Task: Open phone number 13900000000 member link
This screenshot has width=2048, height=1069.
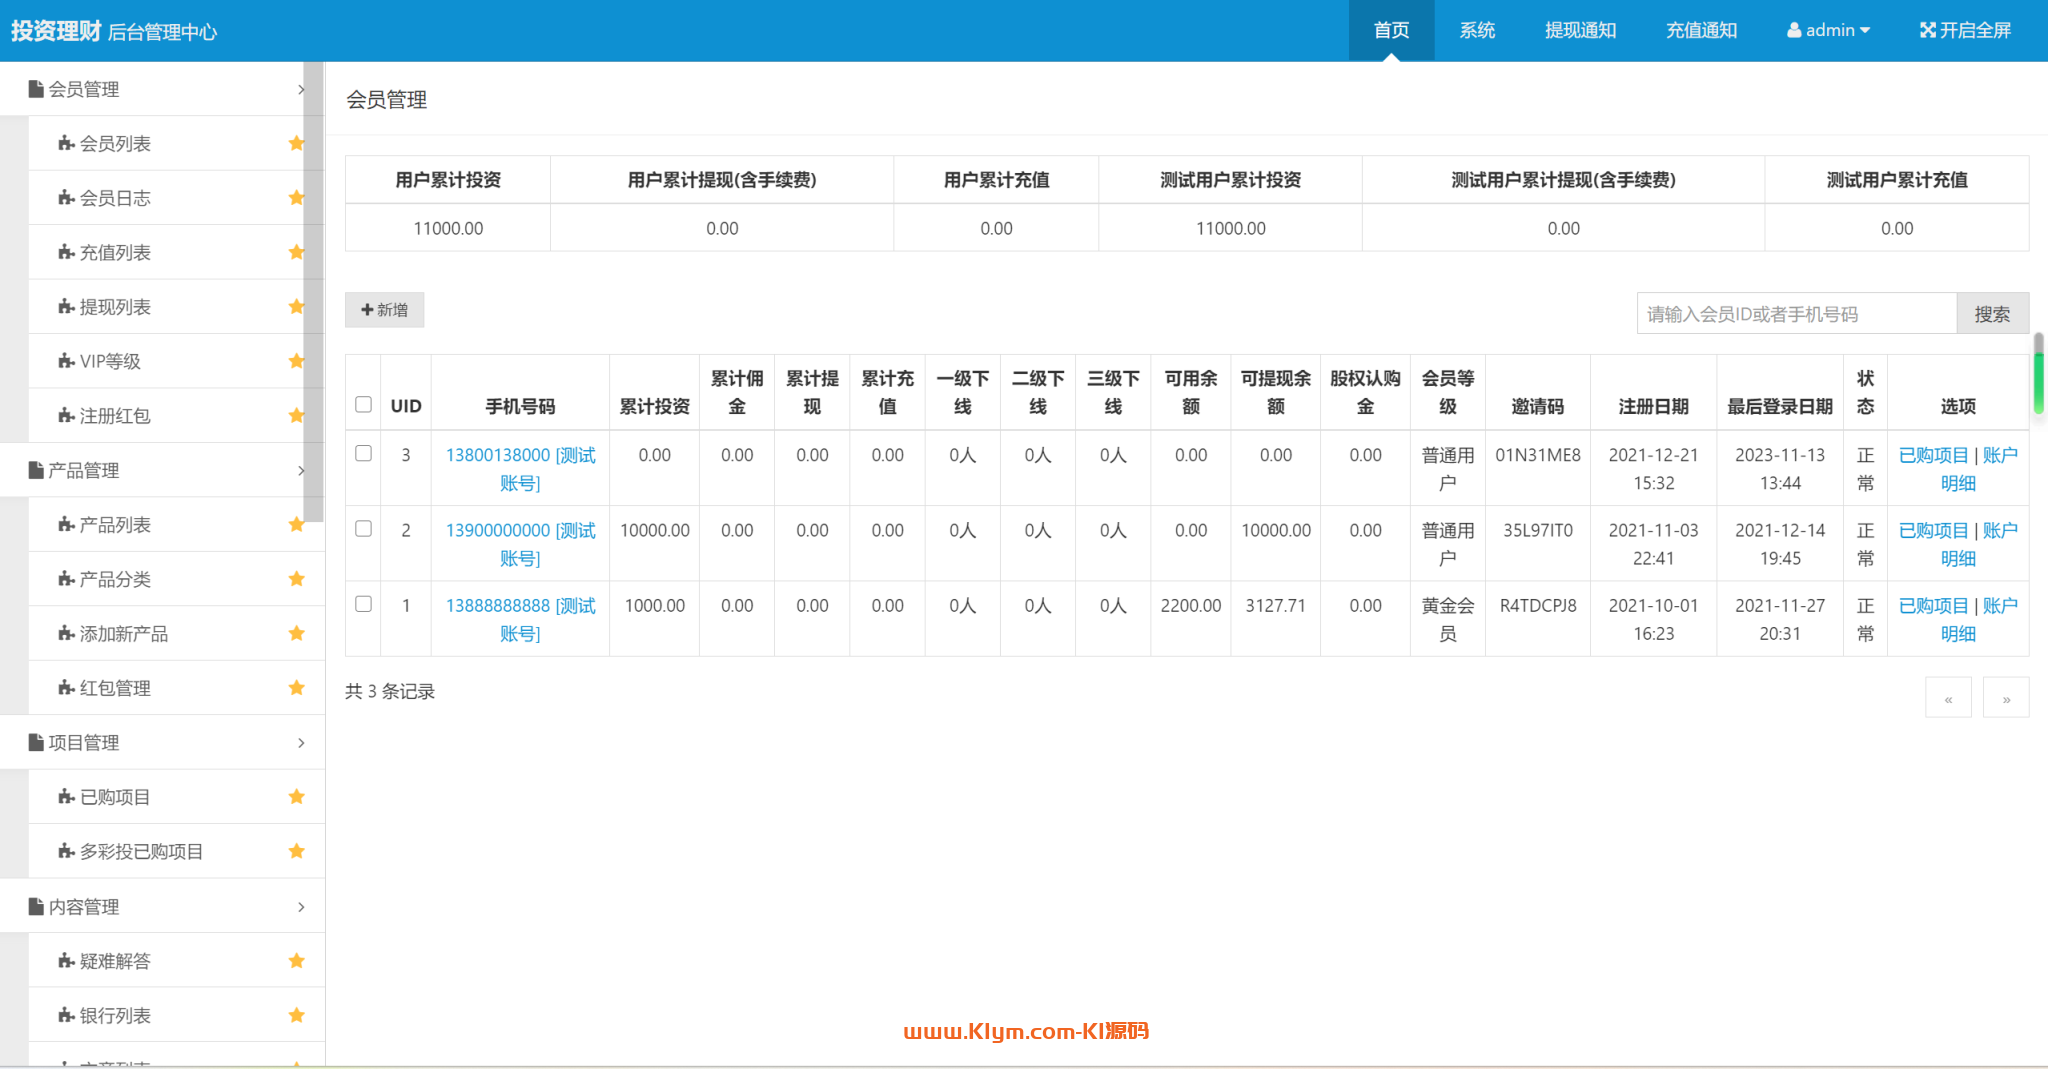Action: point(498,530)
